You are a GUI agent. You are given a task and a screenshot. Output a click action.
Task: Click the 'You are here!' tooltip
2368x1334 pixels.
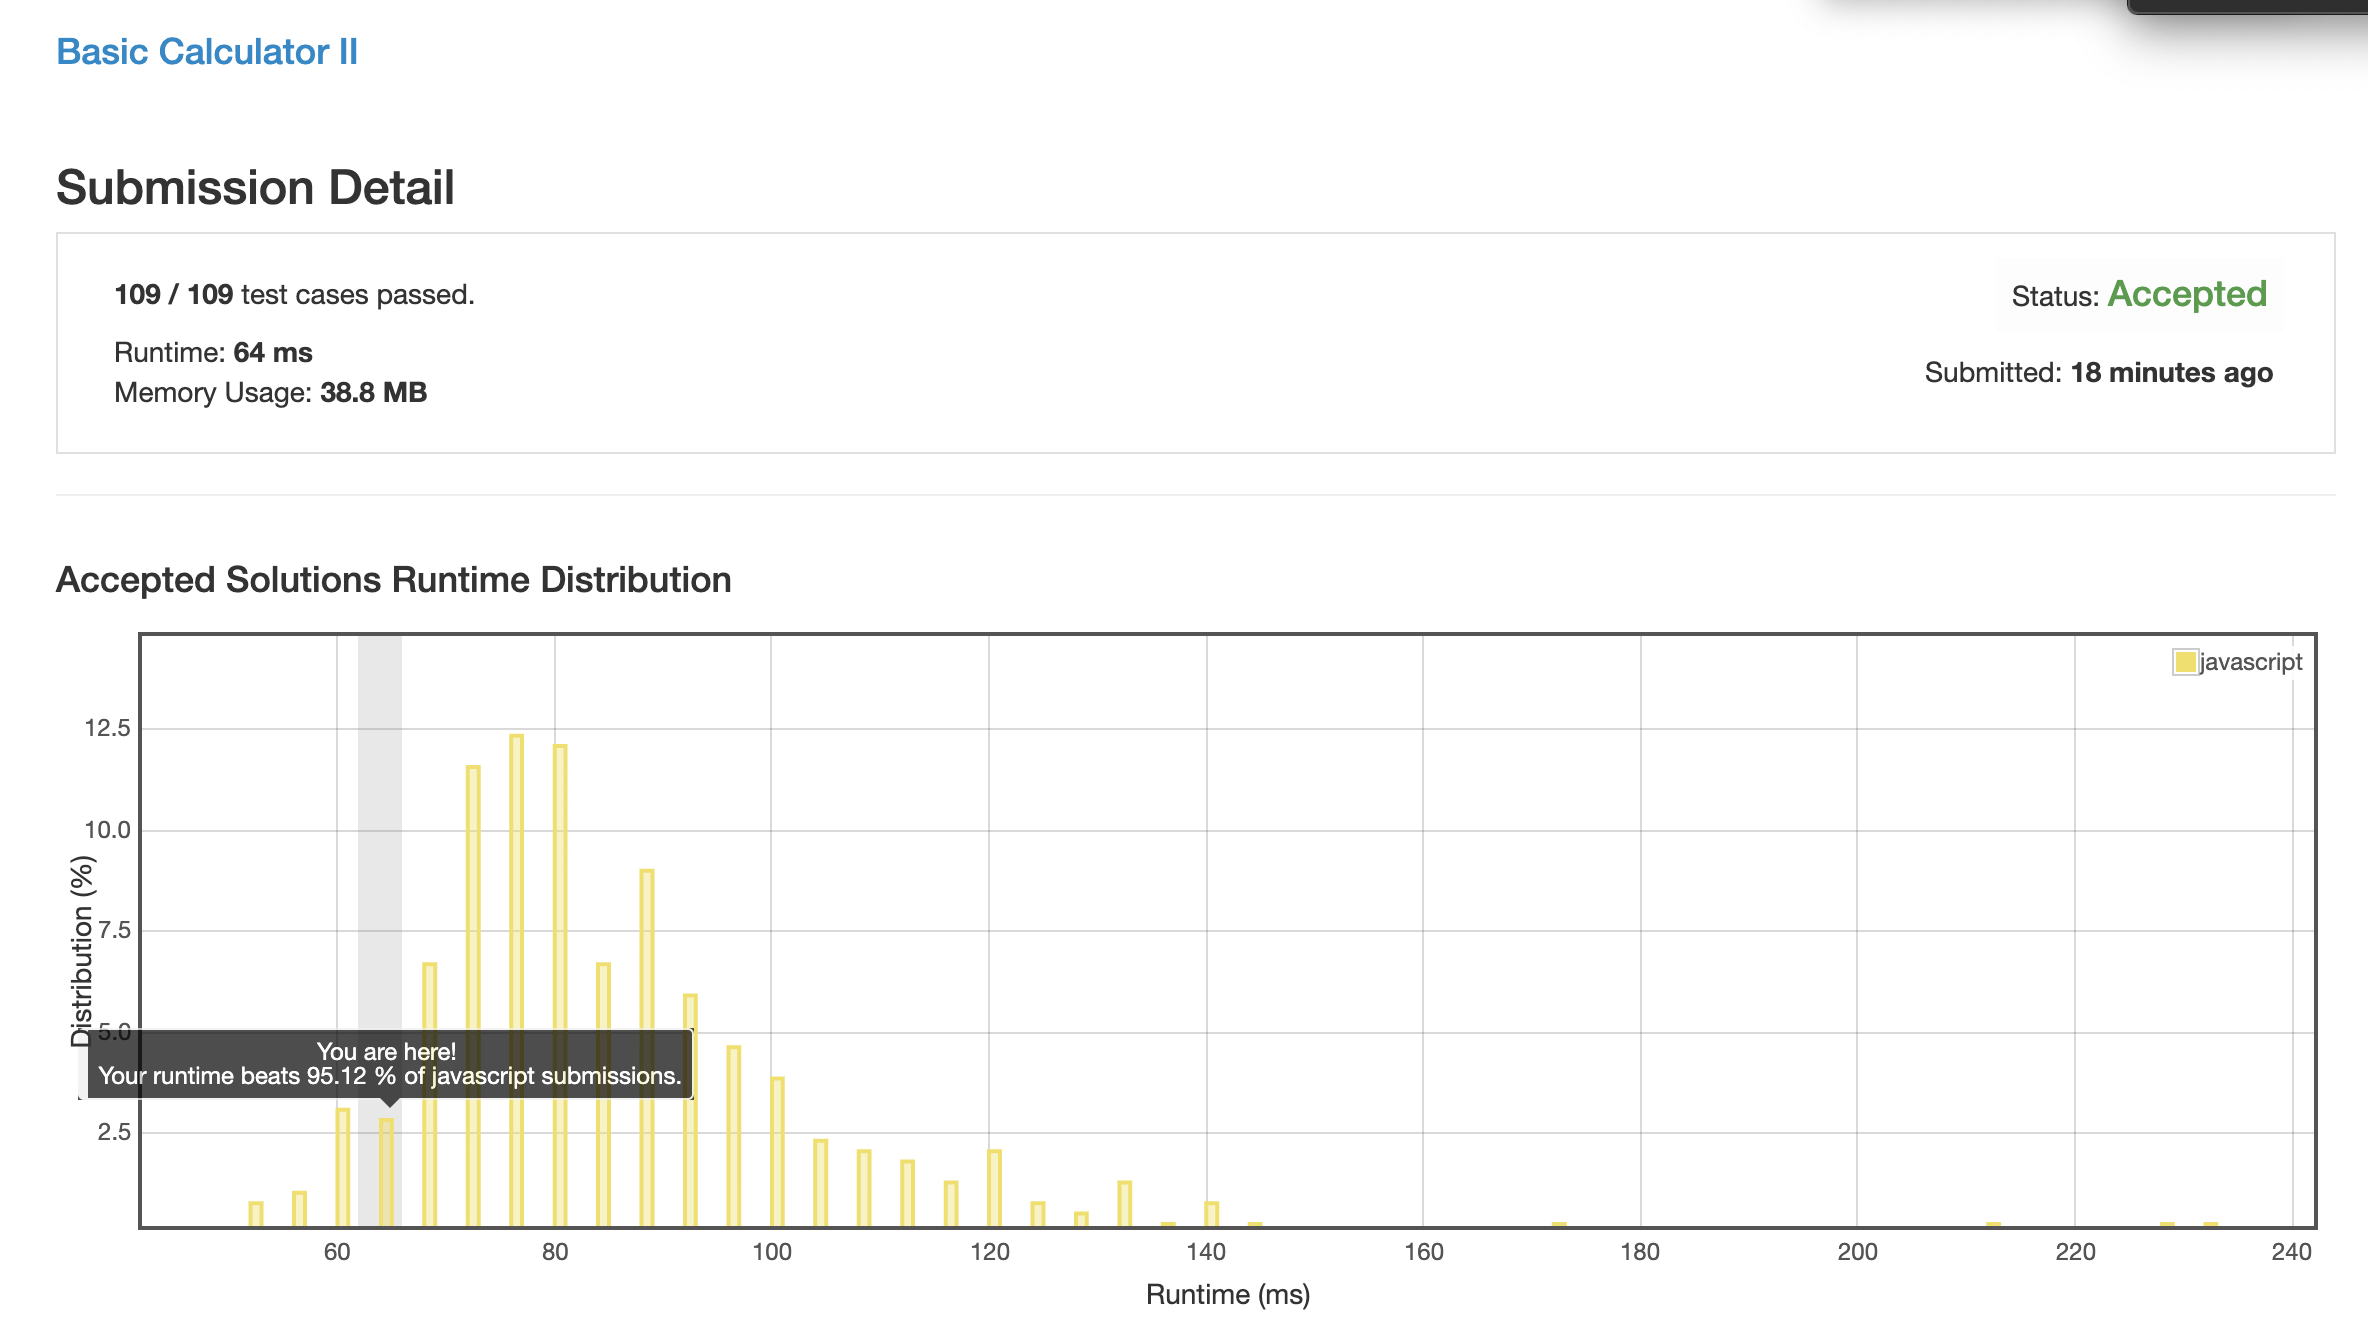(x=390, y=1064)
